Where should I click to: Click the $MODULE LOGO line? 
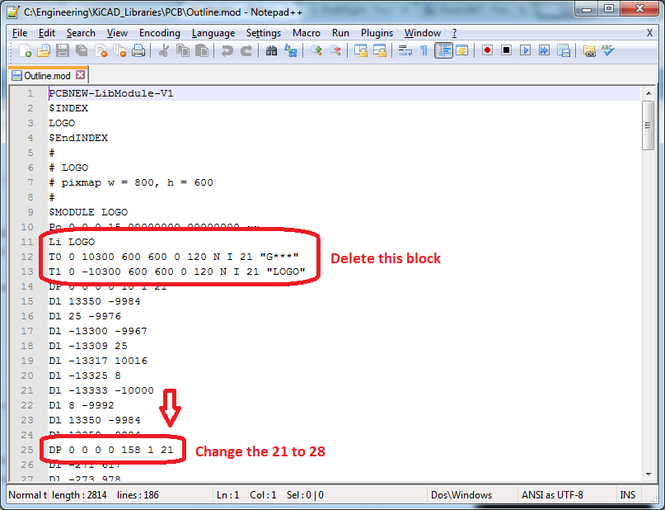tap(88, 212)
